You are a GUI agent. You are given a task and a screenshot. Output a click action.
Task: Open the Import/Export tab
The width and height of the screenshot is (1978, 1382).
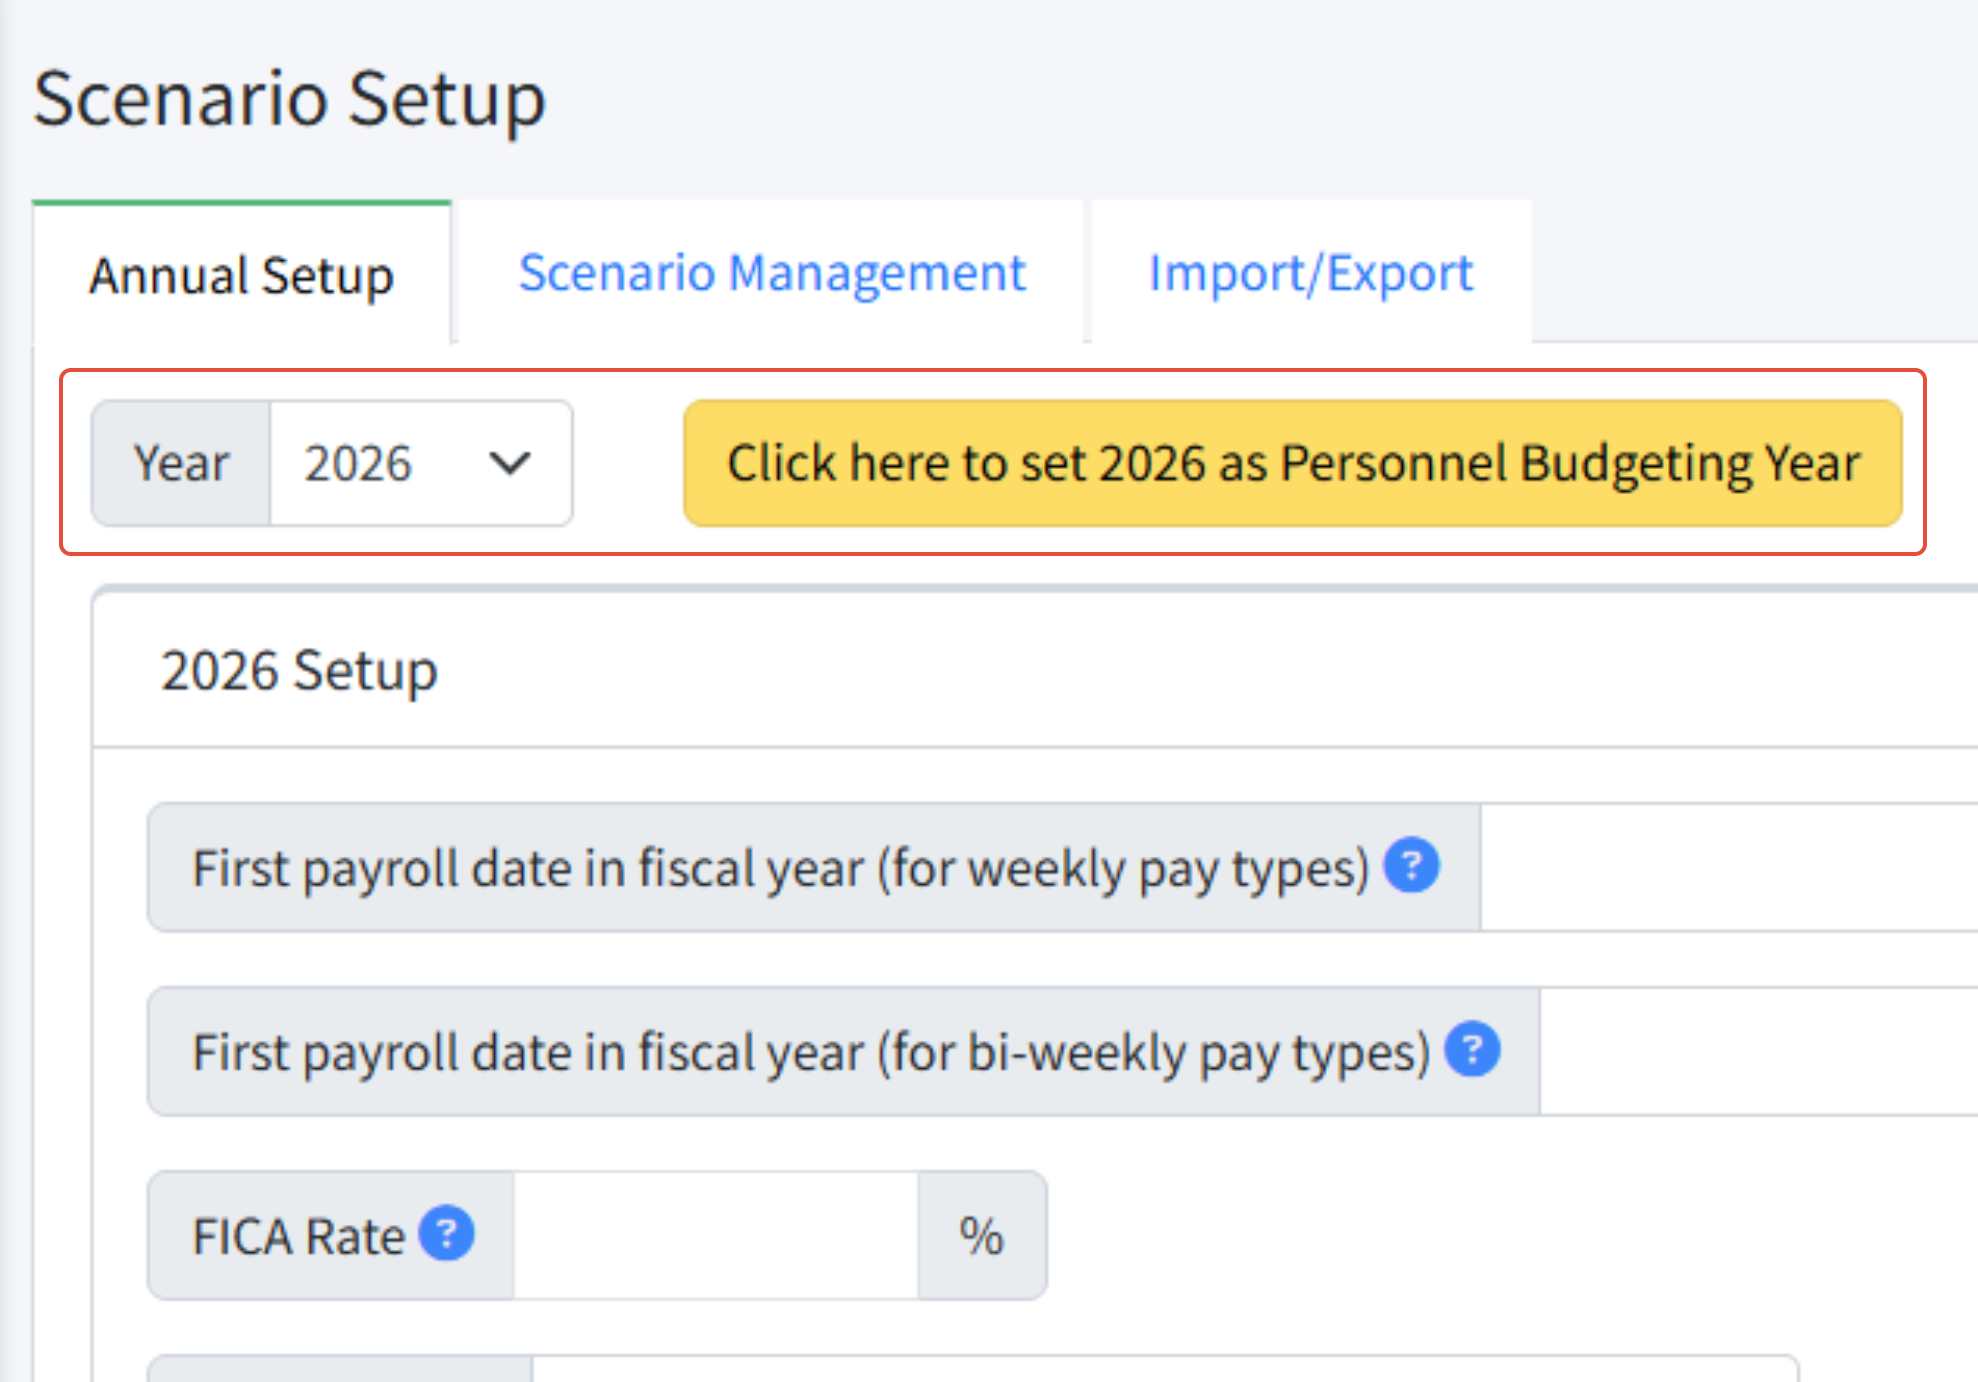click(x=1311, y=272)
